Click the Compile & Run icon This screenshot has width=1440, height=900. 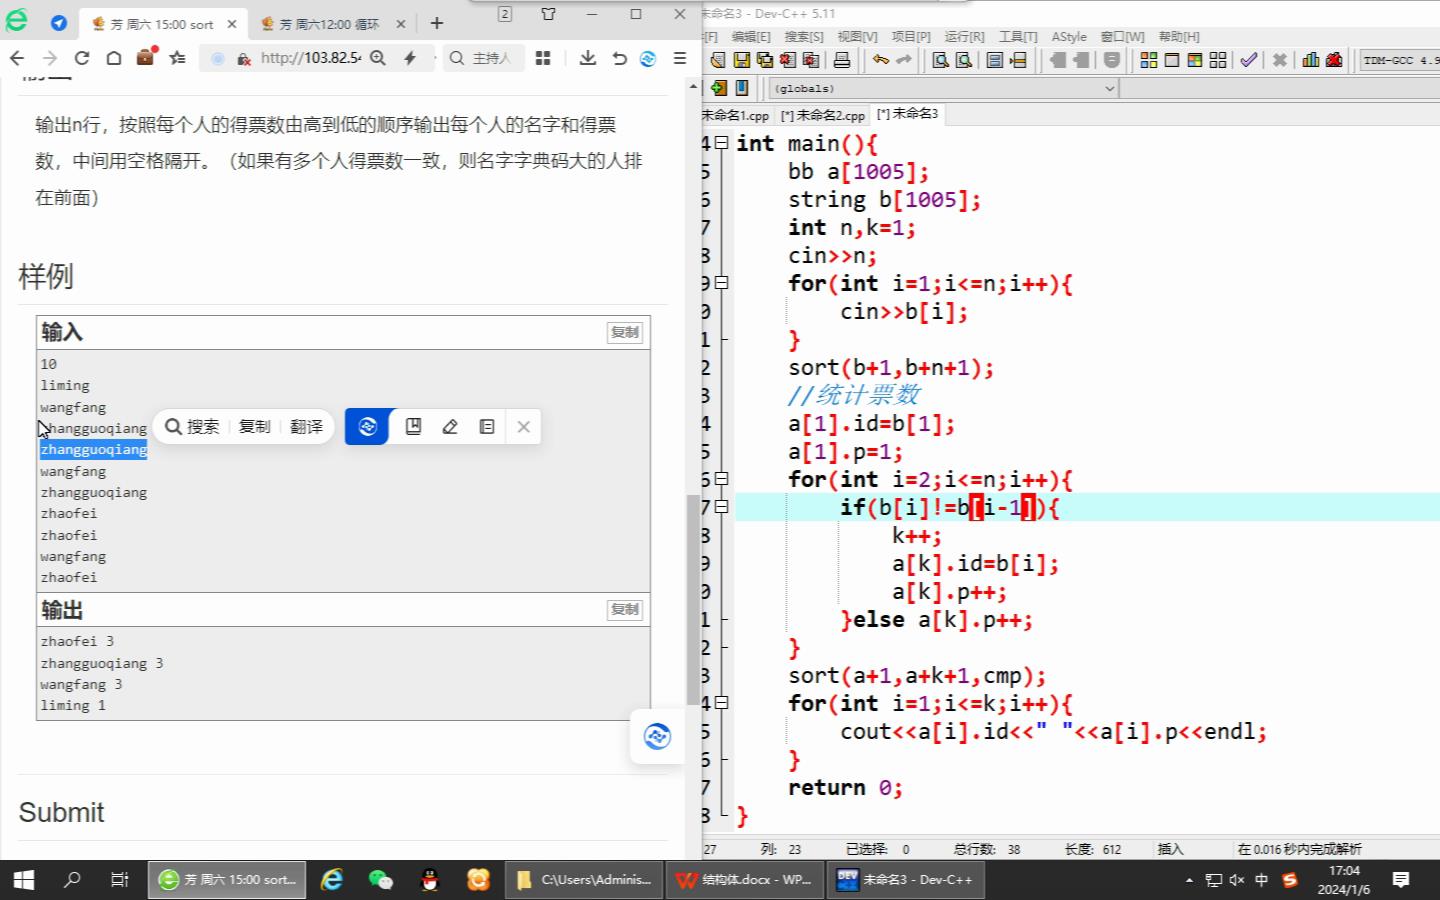[1195, 60]
